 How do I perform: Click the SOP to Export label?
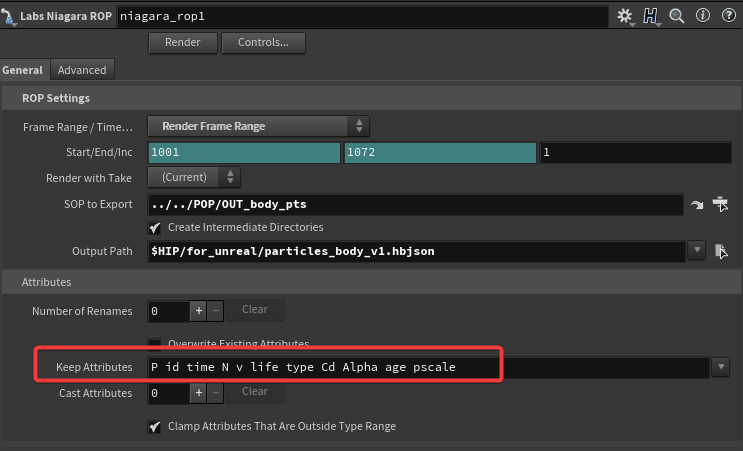point(98,204)
